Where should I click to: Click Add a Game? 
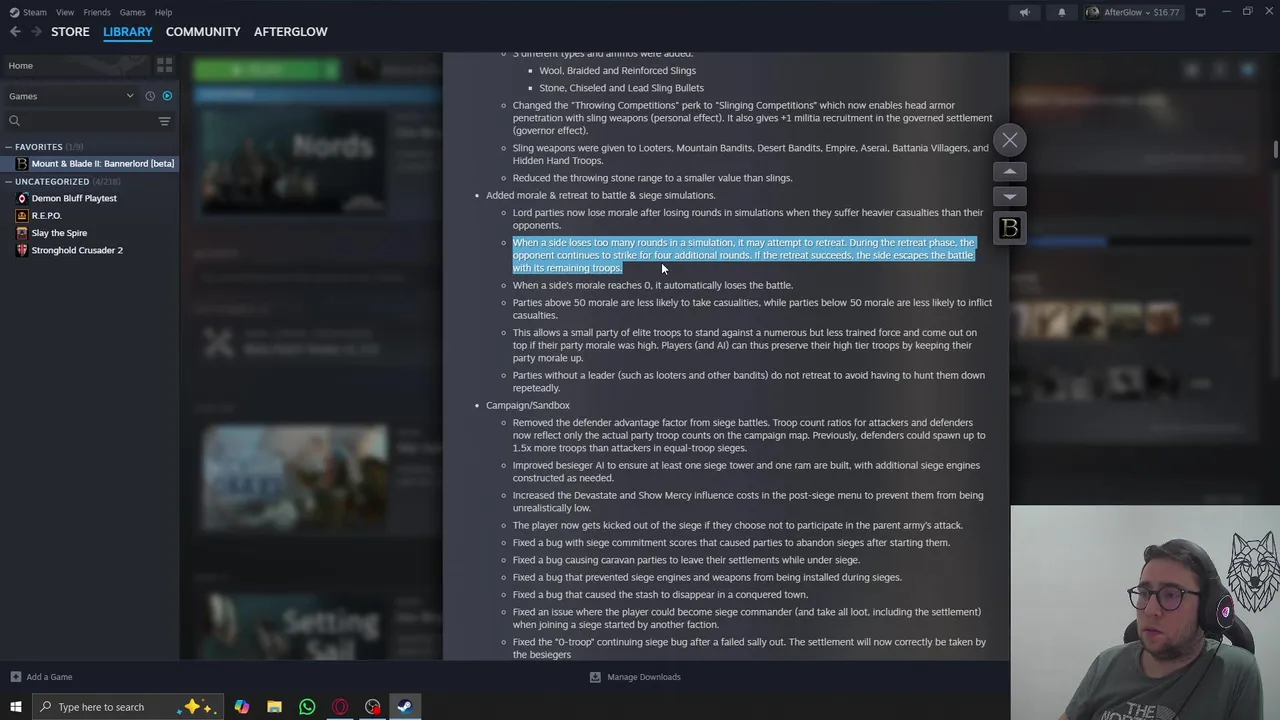coord(41,677)
